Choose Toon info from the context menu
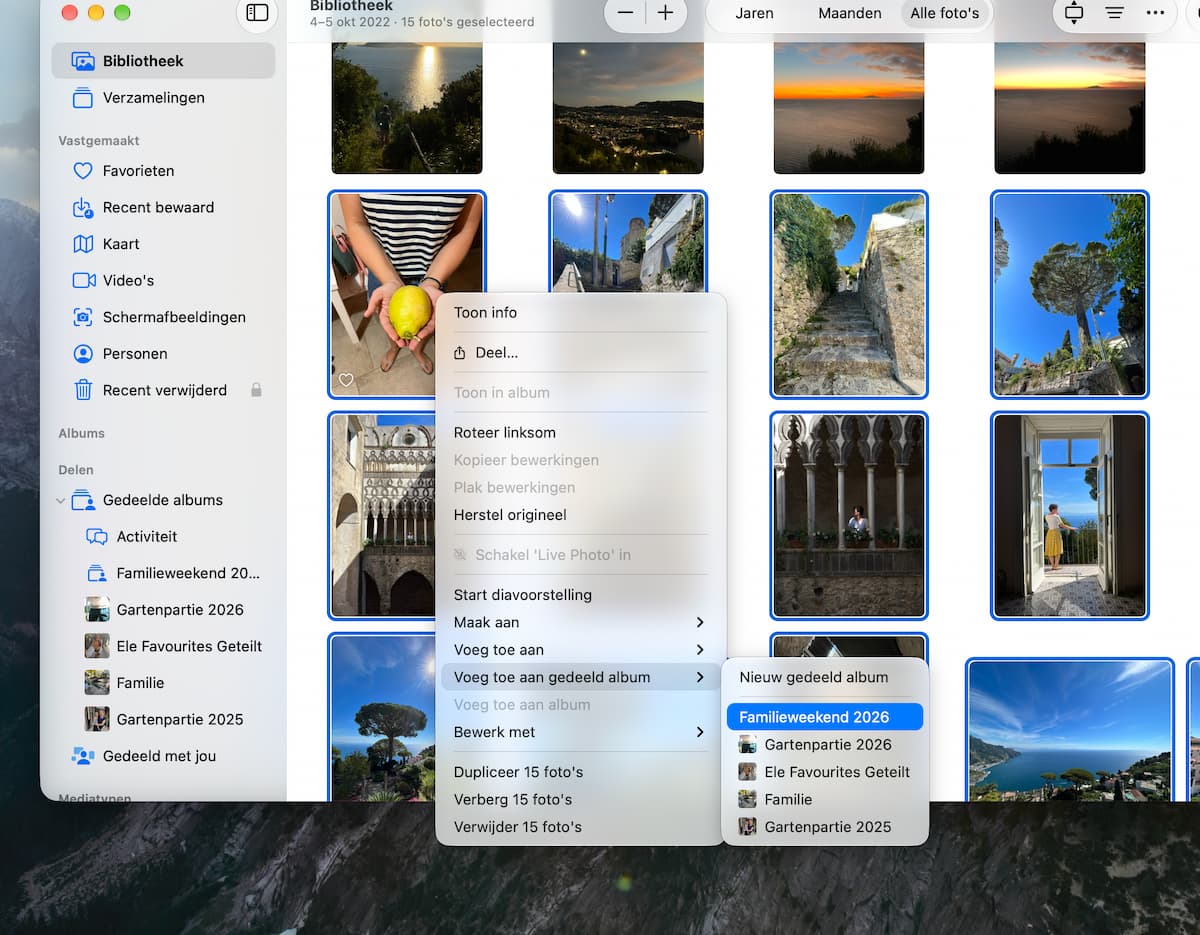 (580, 313)
